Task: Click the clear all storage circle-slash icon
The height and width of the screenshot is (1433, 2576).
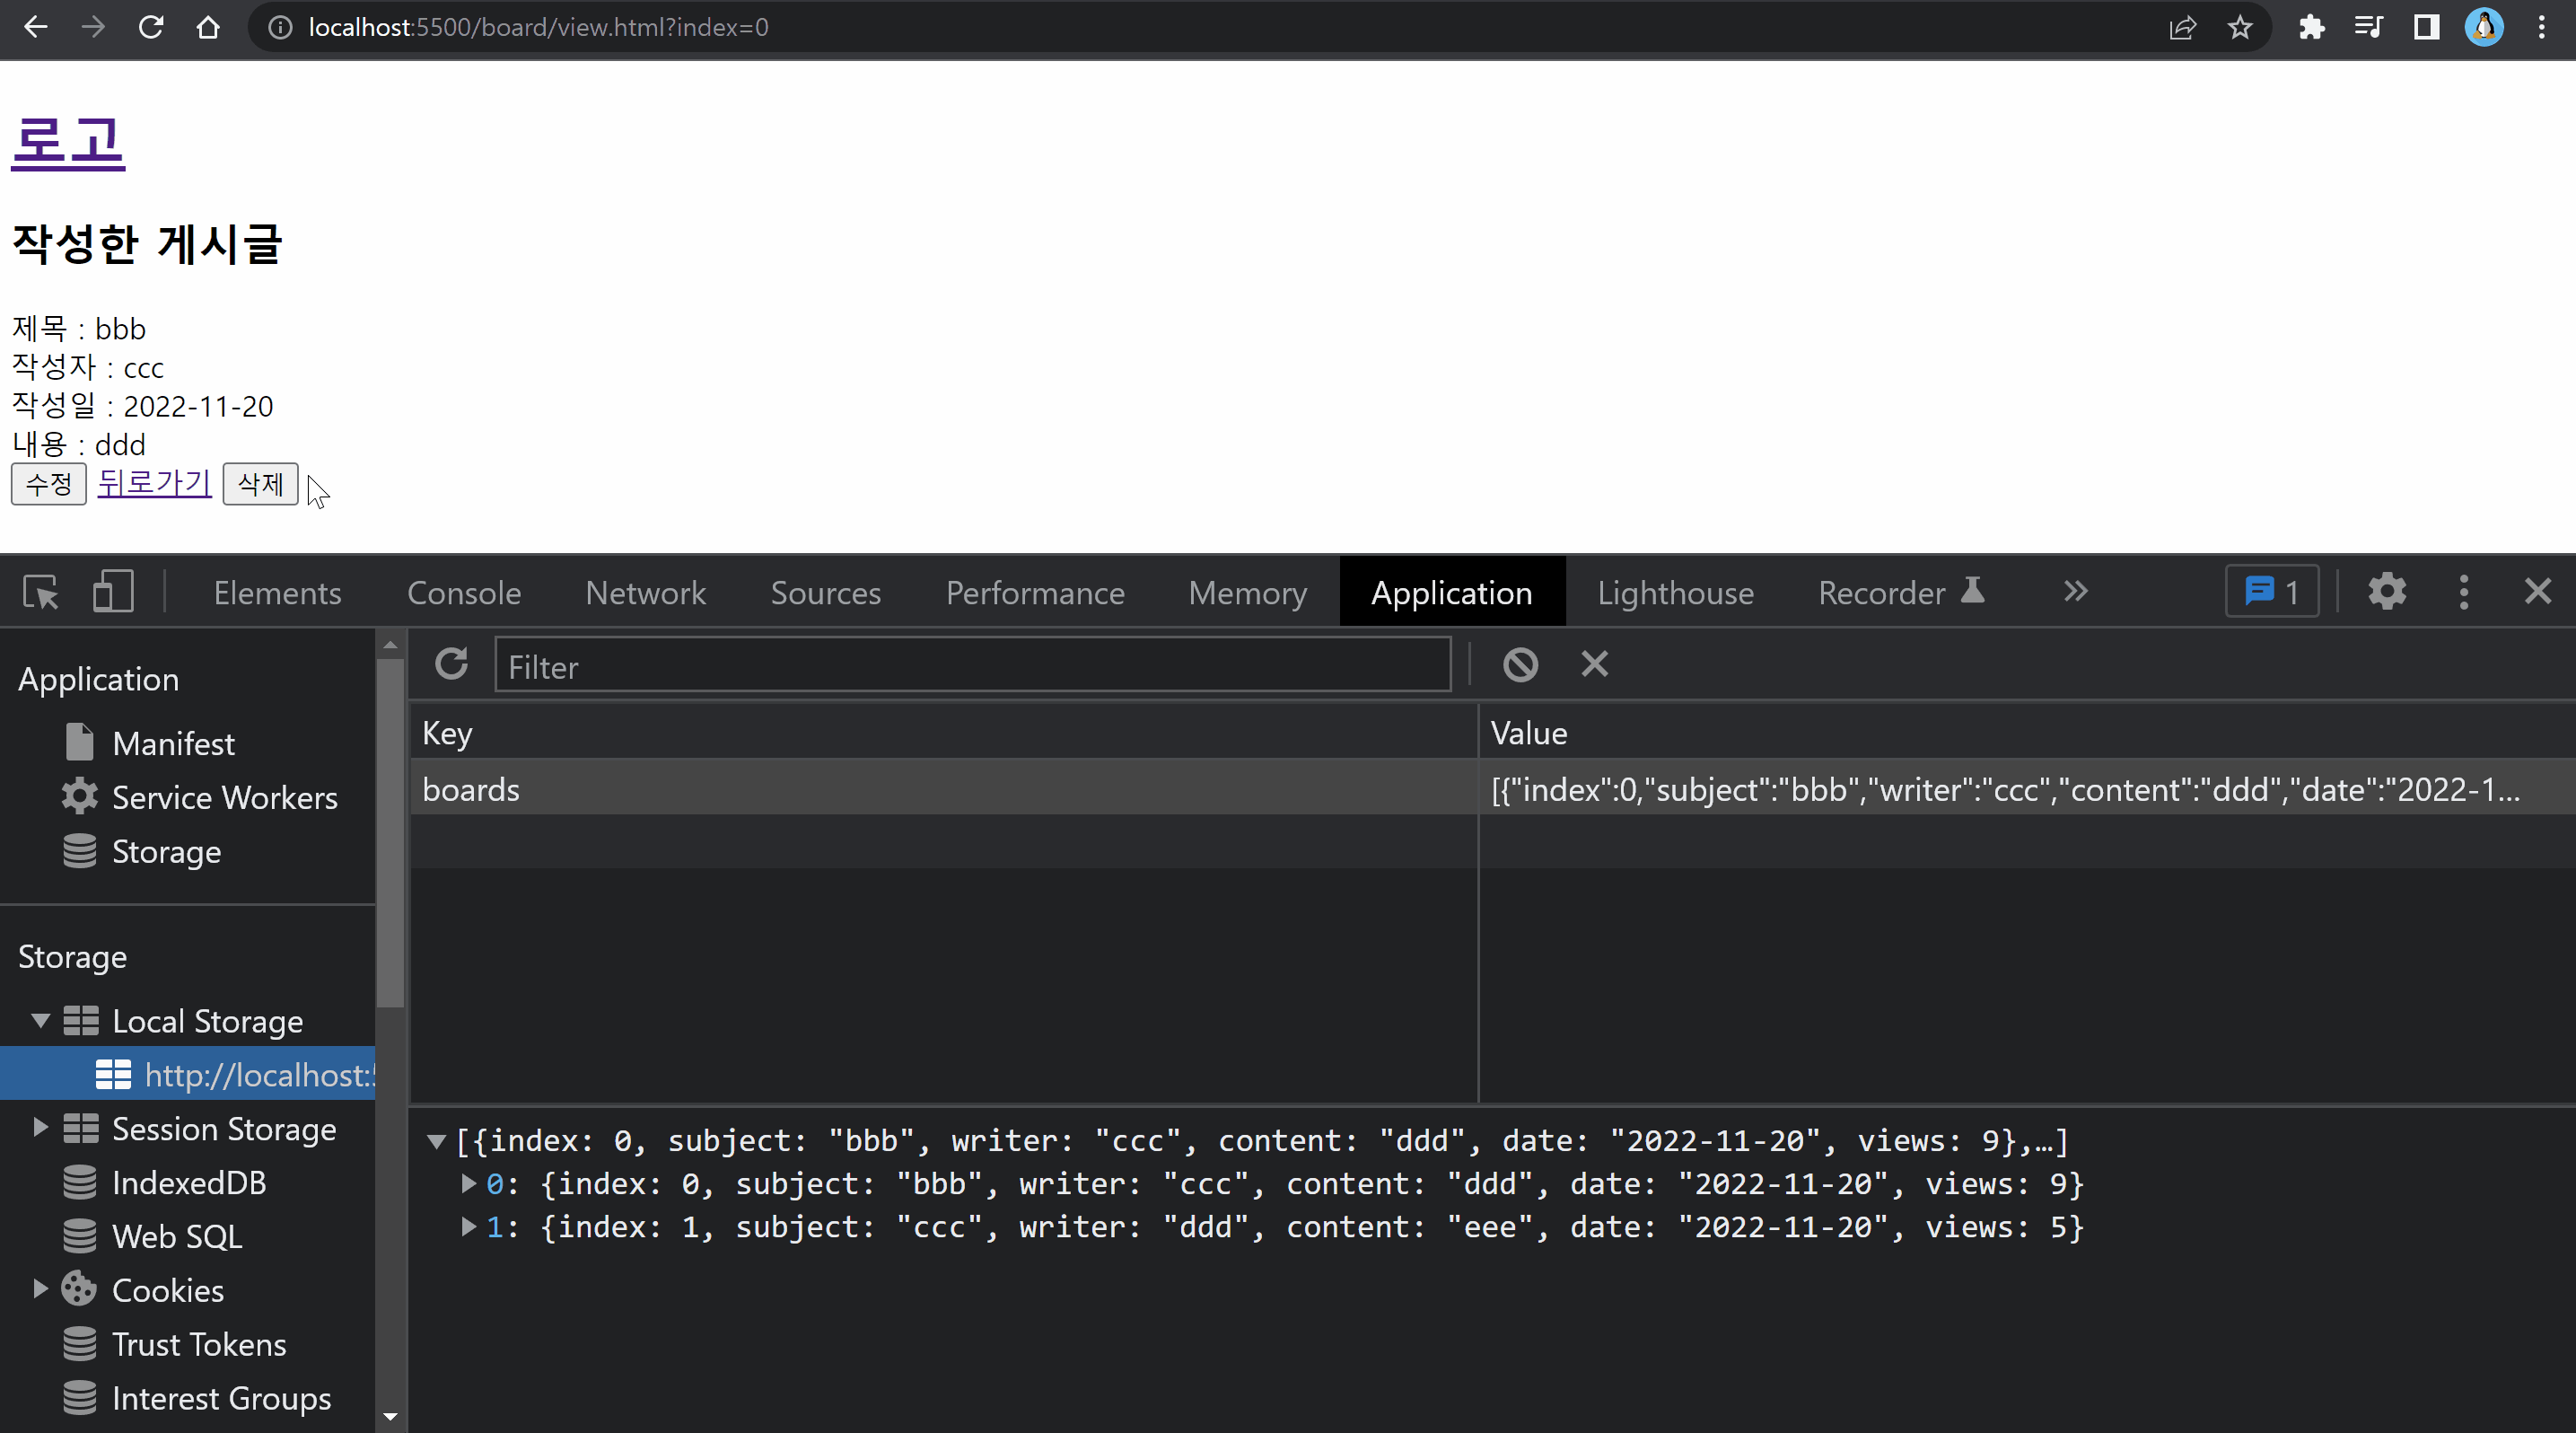Action: pyautogui.click(x=1520, y=664)
